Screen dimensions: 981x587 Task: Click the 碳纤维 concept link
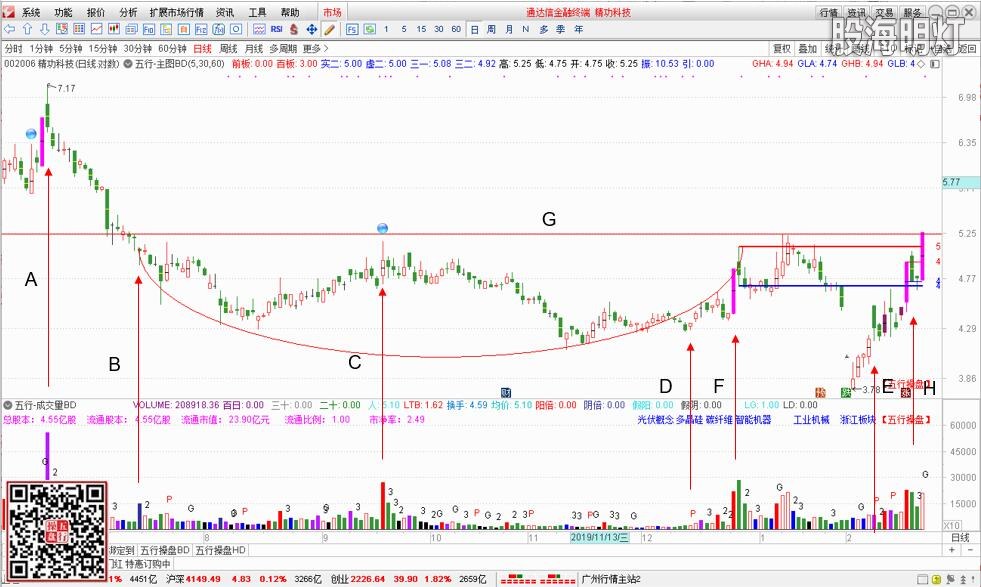[x=719, y=419]
